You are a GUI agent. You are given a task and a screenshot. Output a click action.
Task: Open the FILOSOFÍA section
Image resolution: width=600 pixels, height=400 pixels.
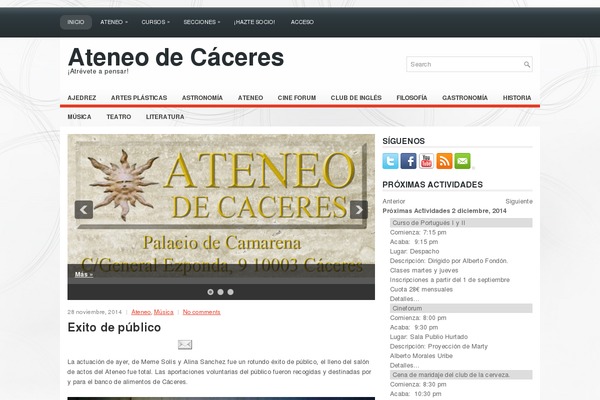[x=412, y=98]
